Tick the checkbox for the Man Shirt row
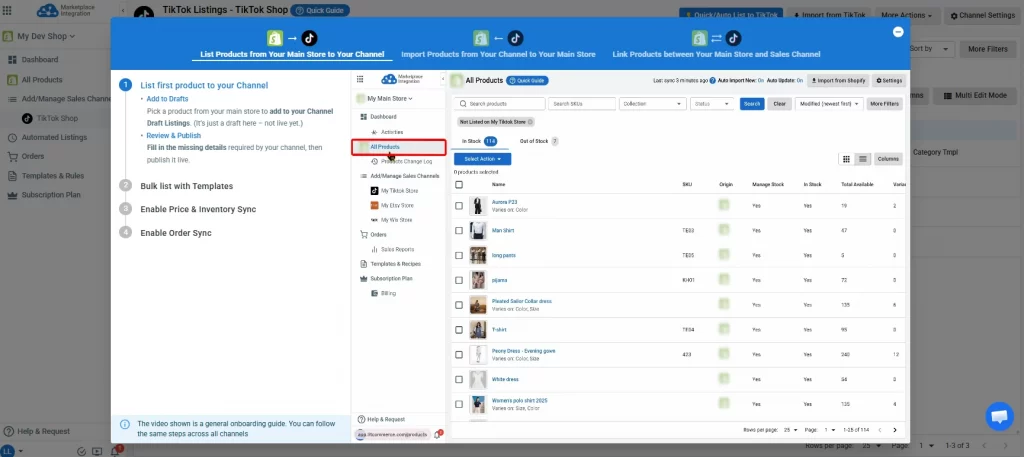The image size is (1024, 457). pos(458,230)
